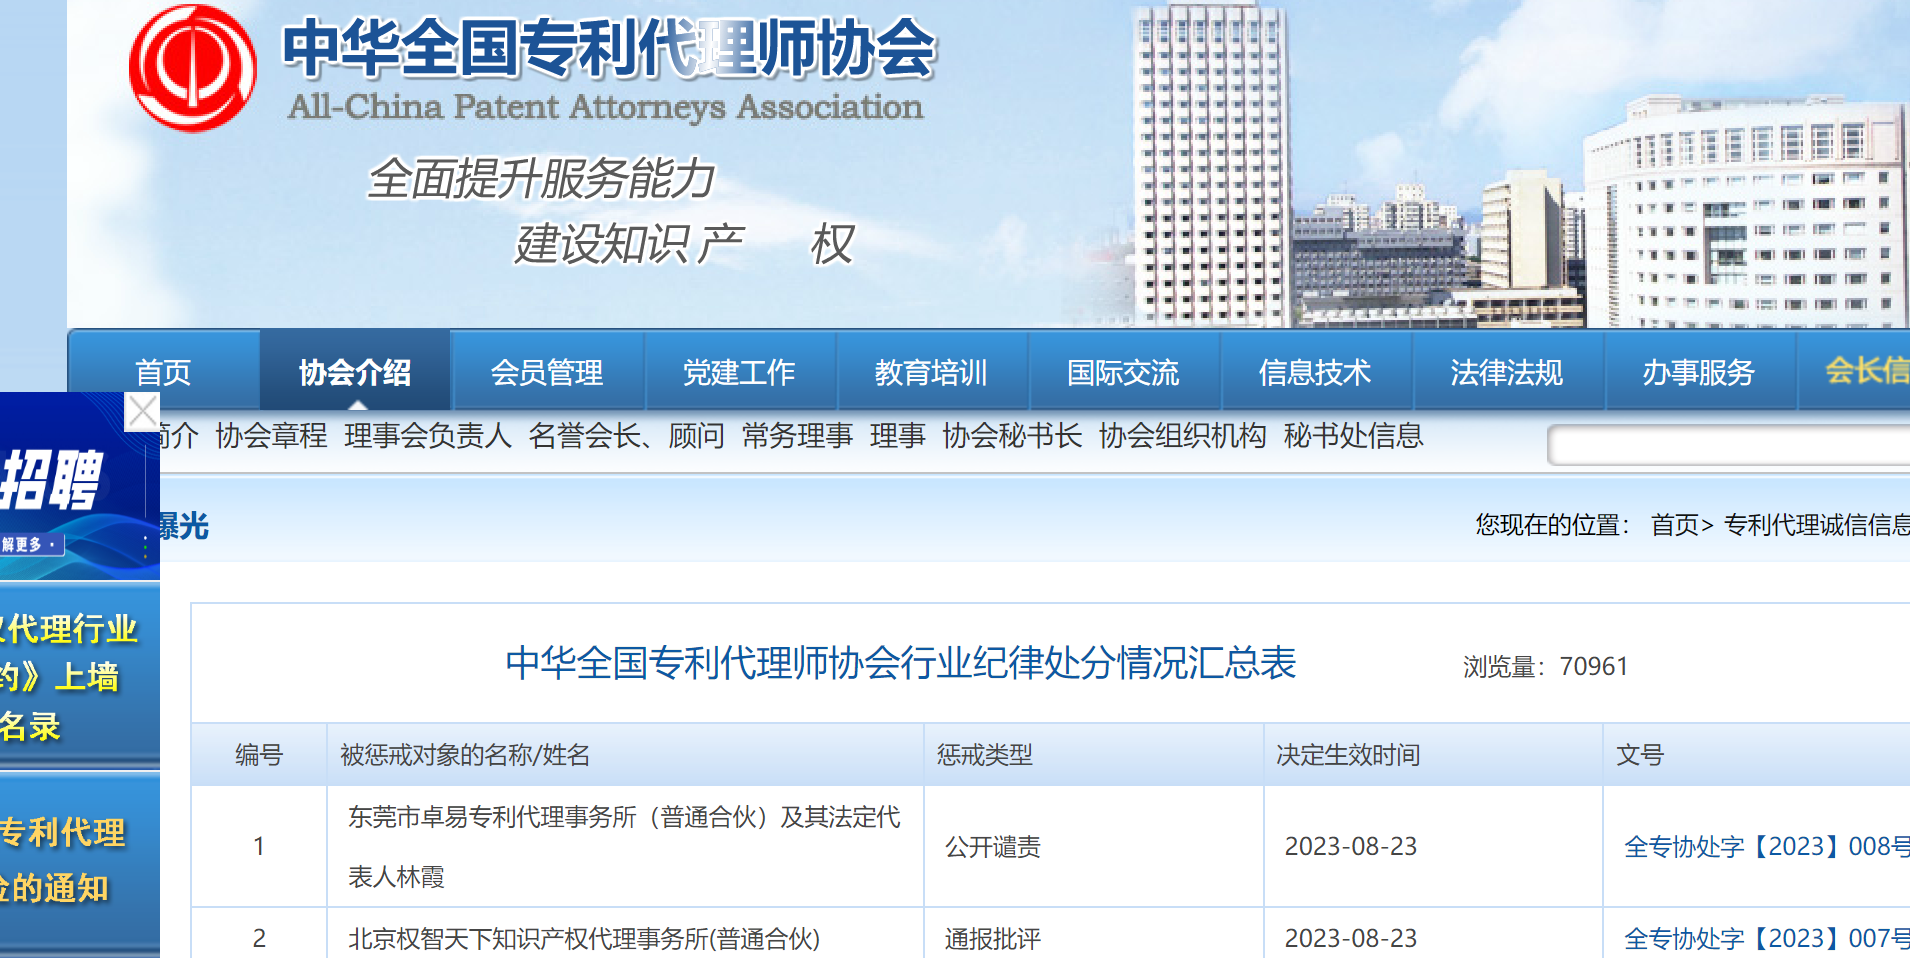Screen dimensions: 1910x958
Task: Click 首页 in the breadcrumb trail
Action: click(1674, 525)
